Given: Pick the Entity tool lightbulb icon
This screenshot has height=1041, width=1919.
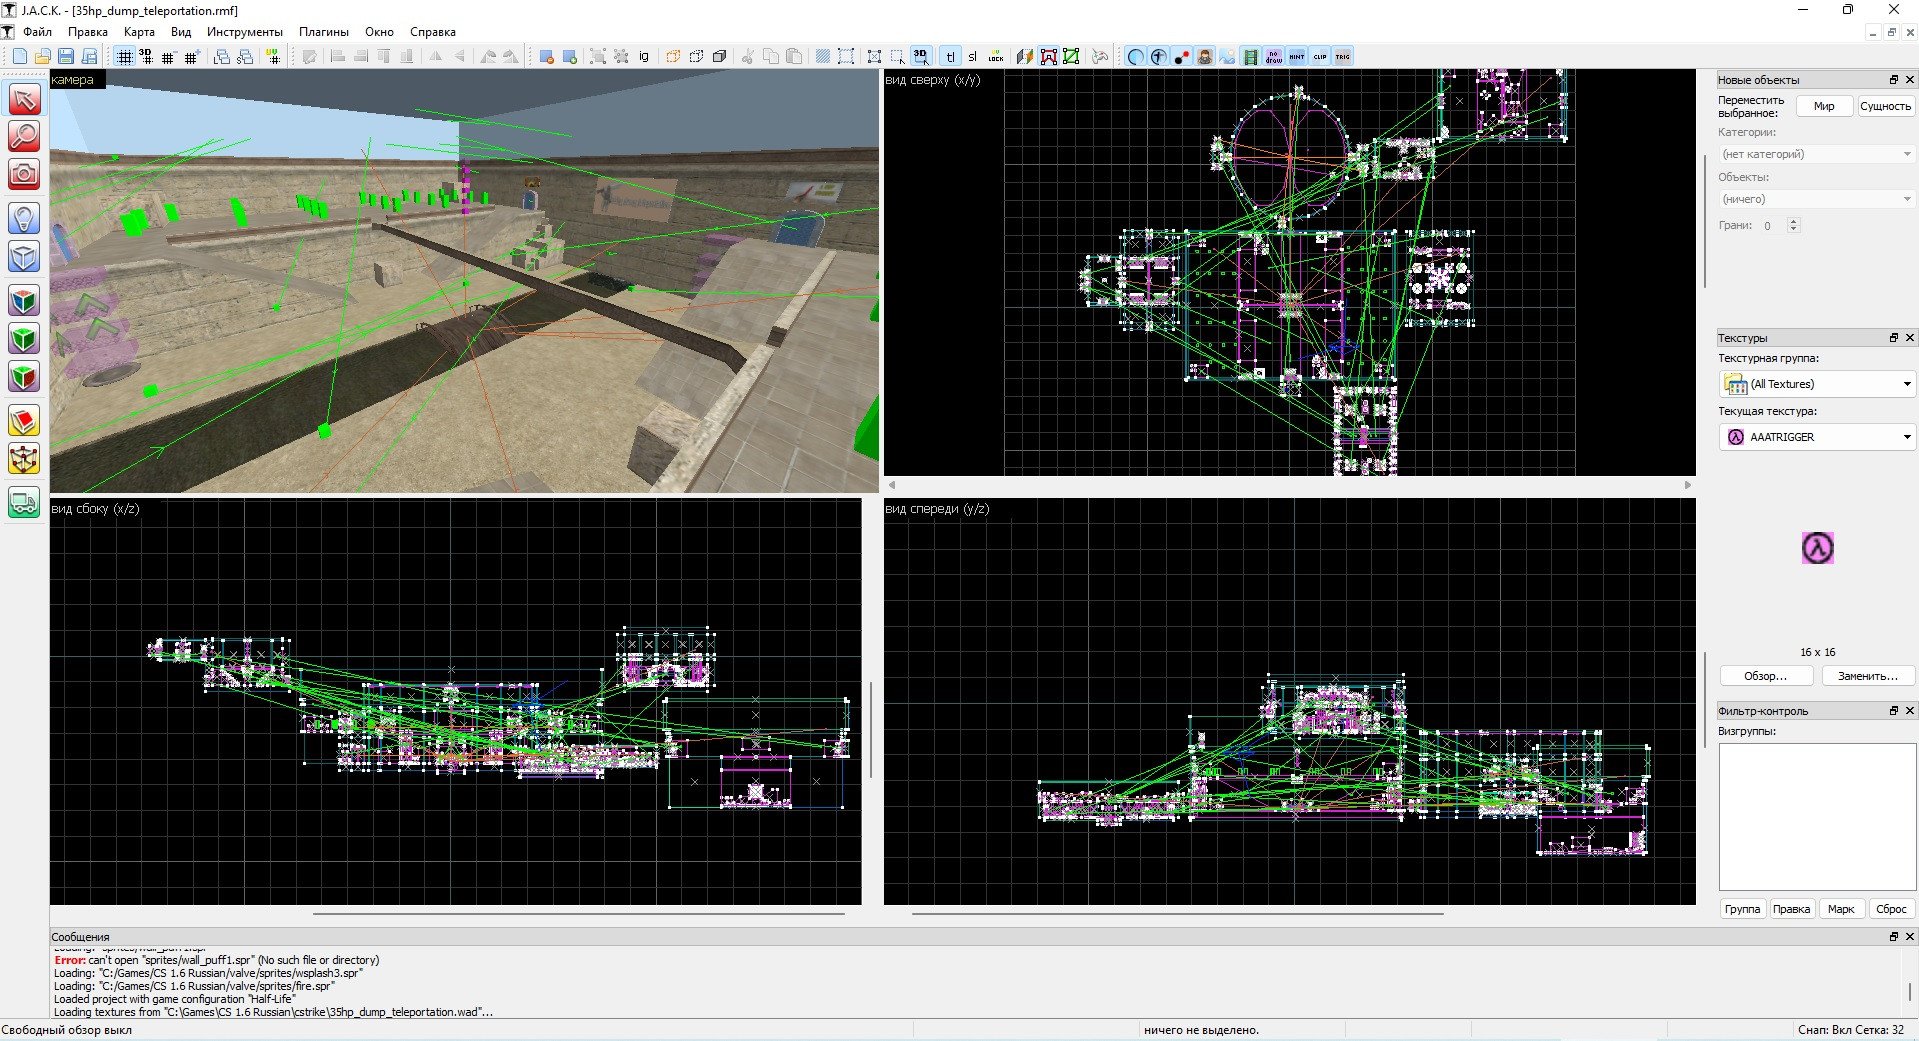Looking at the screenshot, I should click(24, 217).
